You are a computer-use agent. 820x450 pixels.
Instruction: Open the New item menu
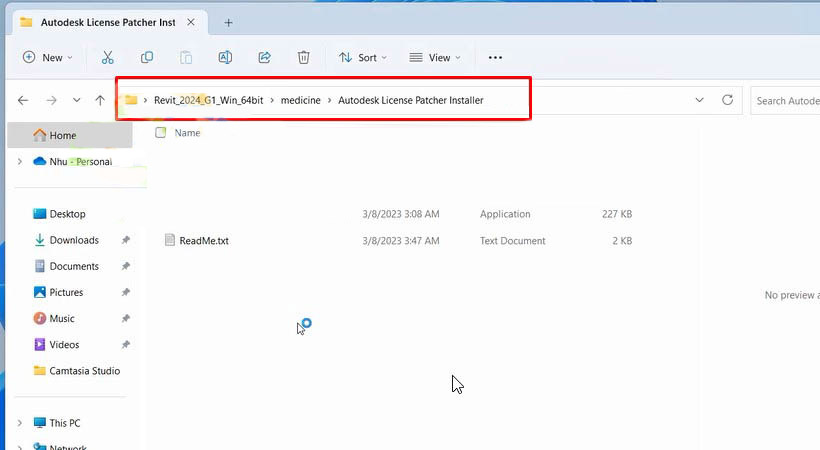pyautogui.click(x=47, y=58)
